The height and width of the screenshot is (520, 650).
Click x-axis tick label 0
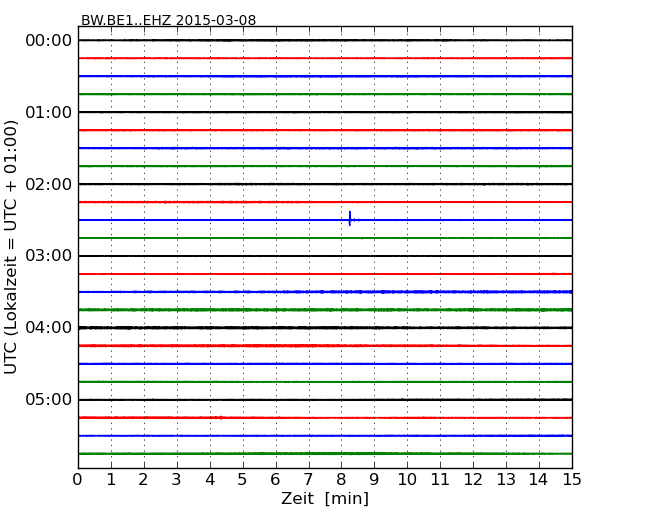click(x=78, y=480)
